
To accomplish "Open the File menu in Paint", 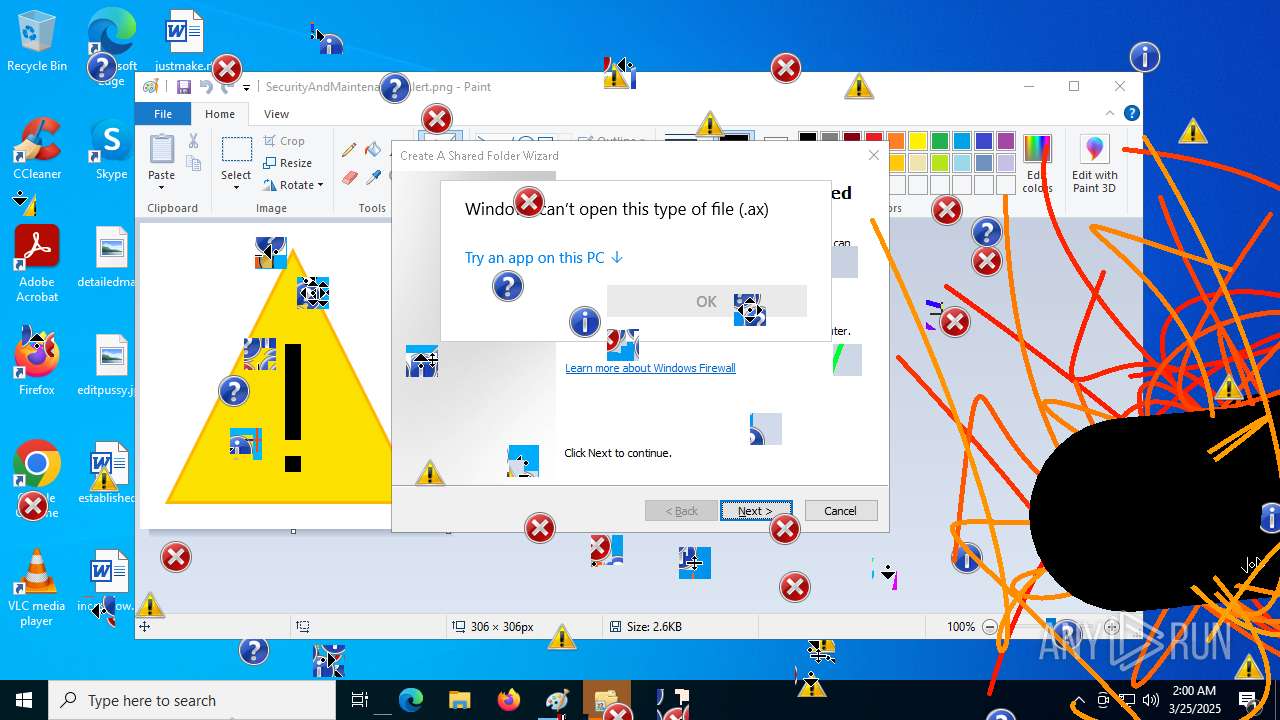I will tap(163, 114).
